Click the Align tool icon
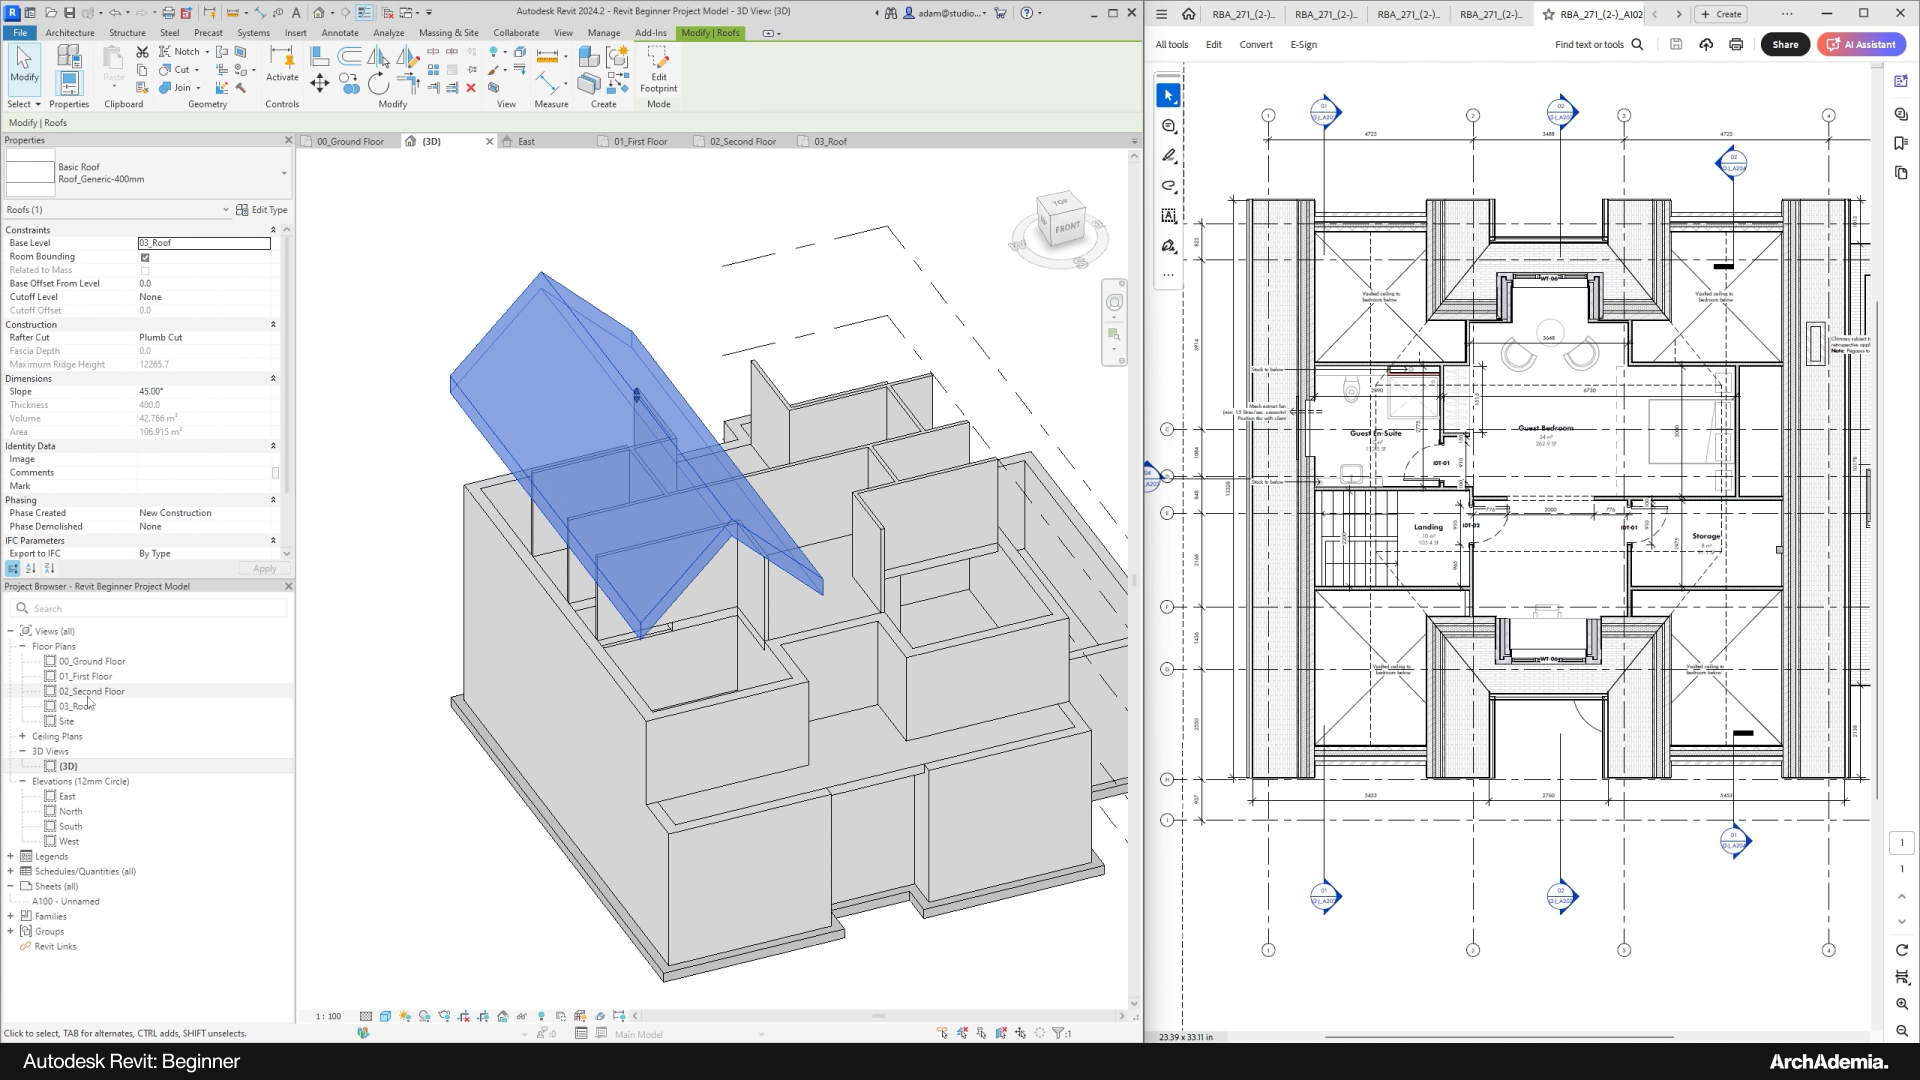Viewport: 1920px width, 1080px height. click(x=319, y=55)
